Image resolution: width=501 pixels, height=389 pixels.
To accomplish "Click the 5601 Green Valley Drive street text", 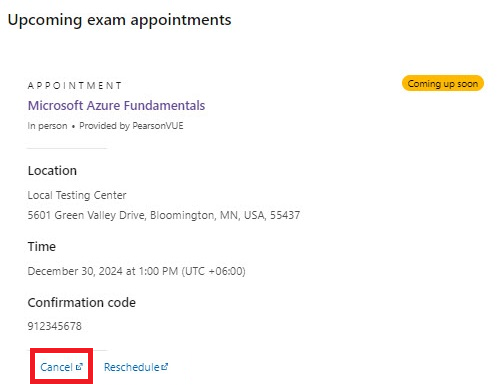I will (87, 215).
